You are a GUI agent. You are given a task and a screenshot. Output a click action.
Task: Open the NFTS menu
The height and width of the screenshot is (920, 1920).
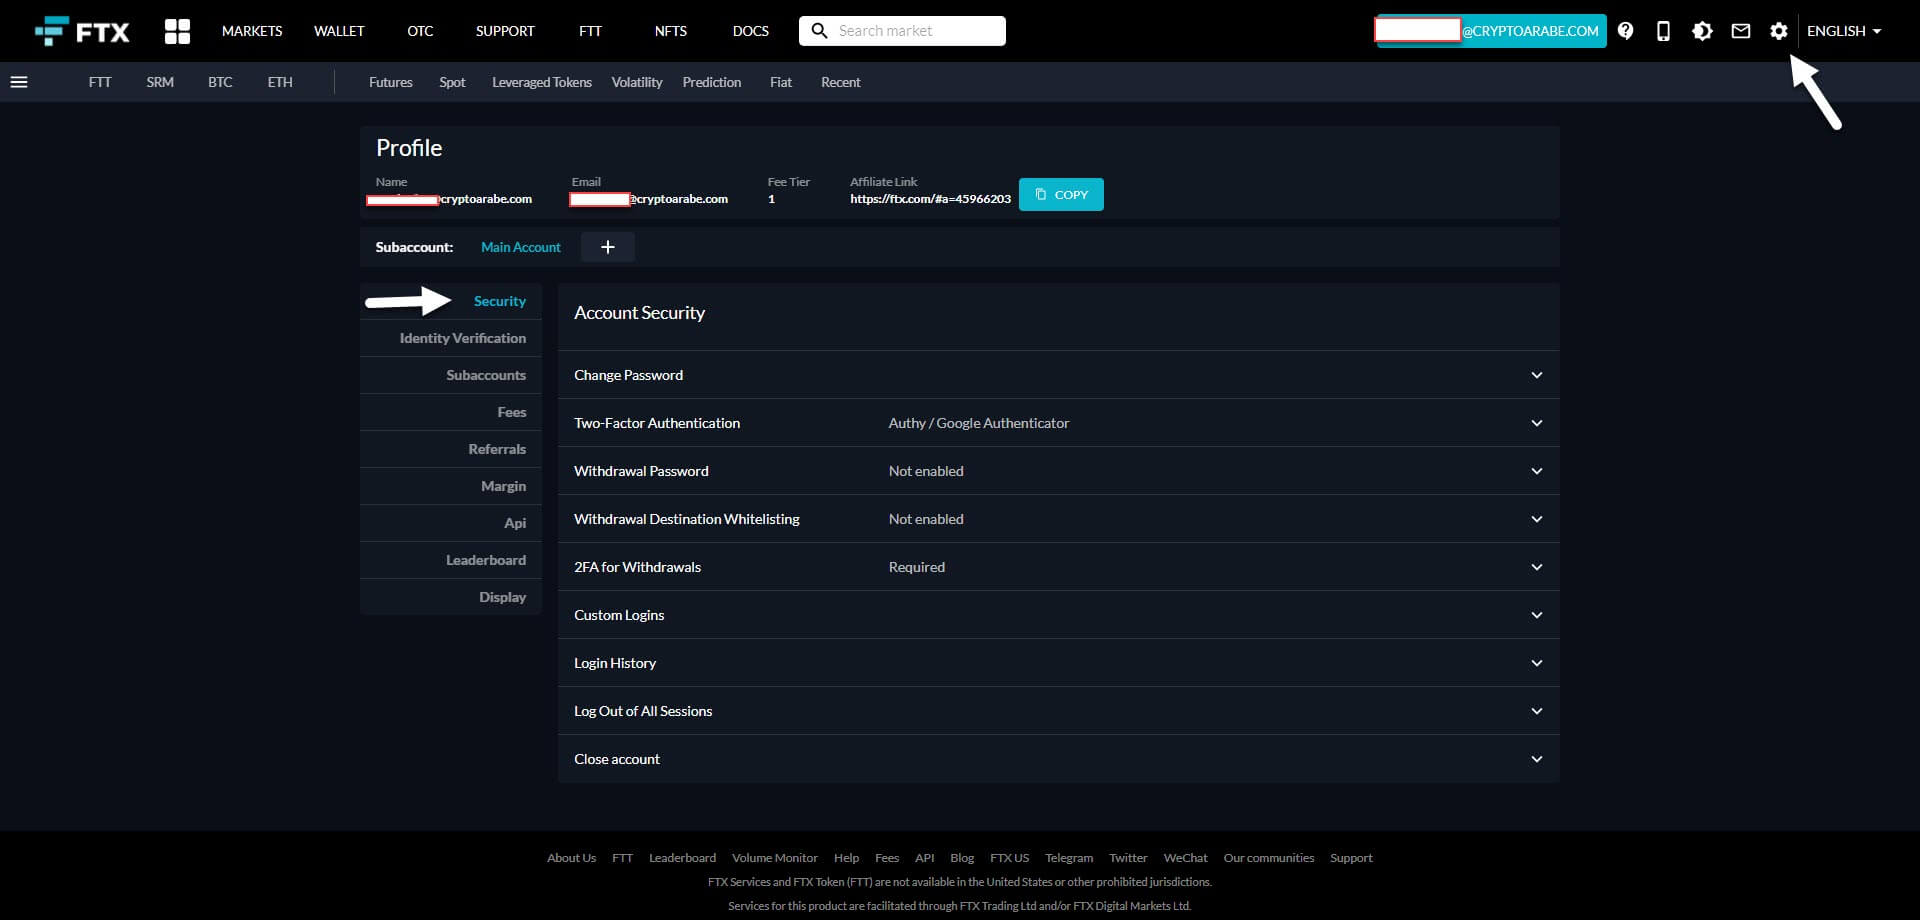pyautogui.click(x=670, y=31)
